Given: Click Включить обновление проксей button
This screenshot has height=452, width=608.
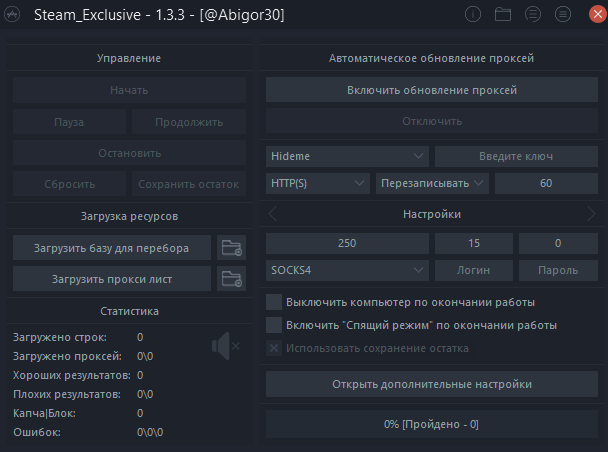Looking at the screenshot, I should (x=432, y=90).
